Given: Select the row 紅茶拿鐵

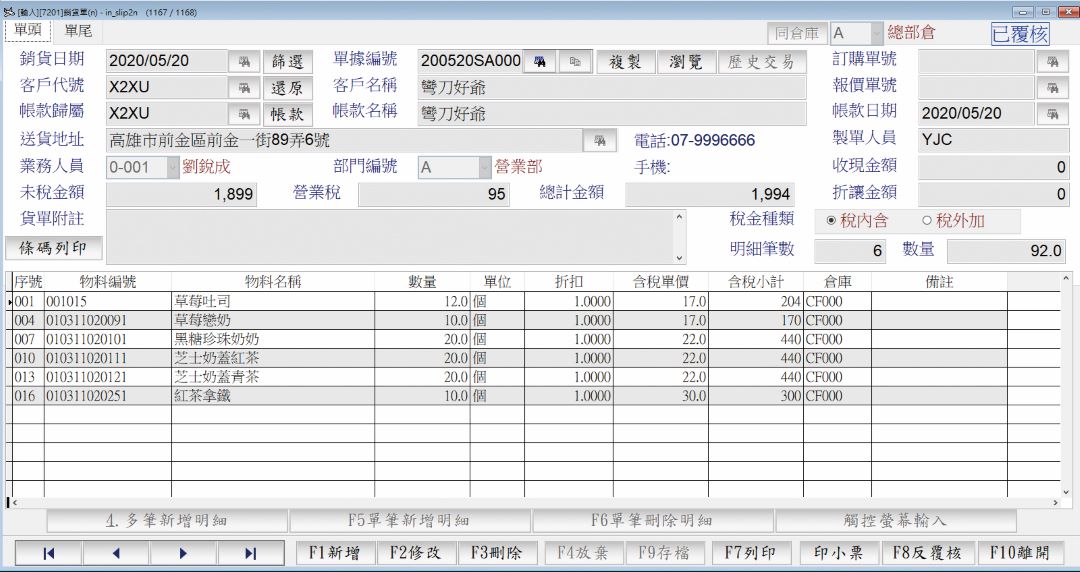Looking at the screenshot, I should coord(533,396).
